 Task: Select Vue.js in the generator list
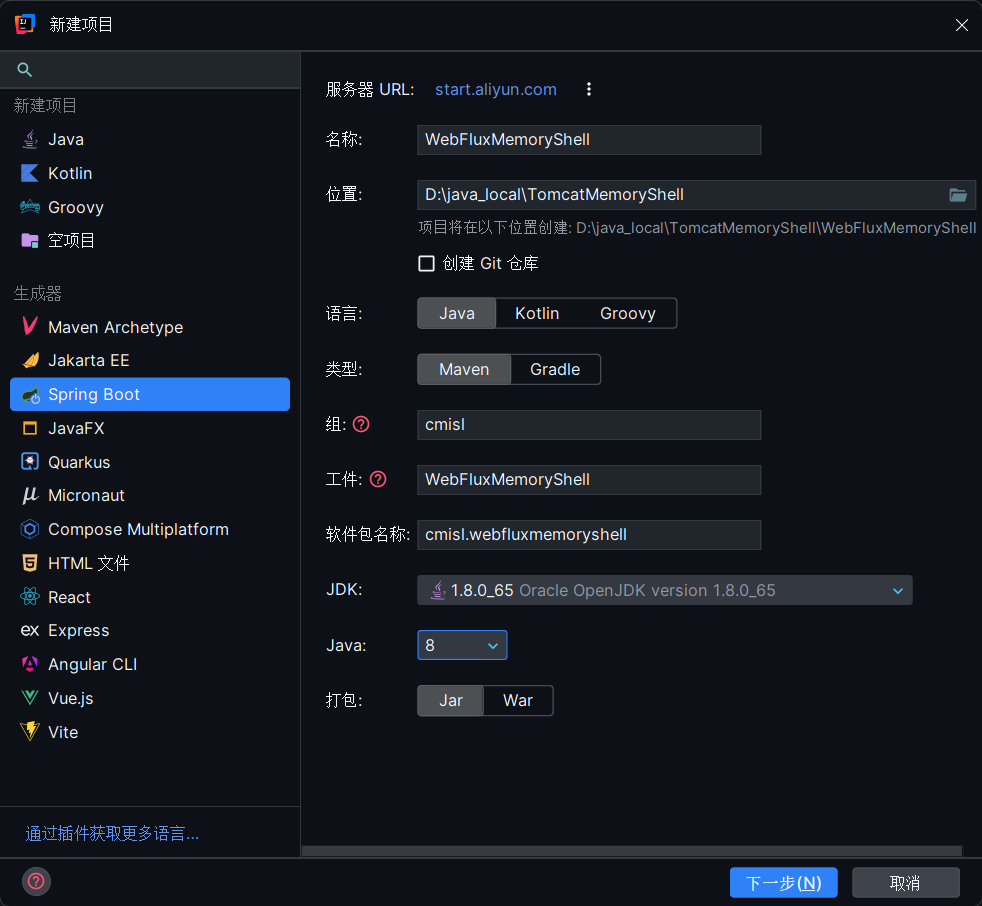(x=150, y=698)
